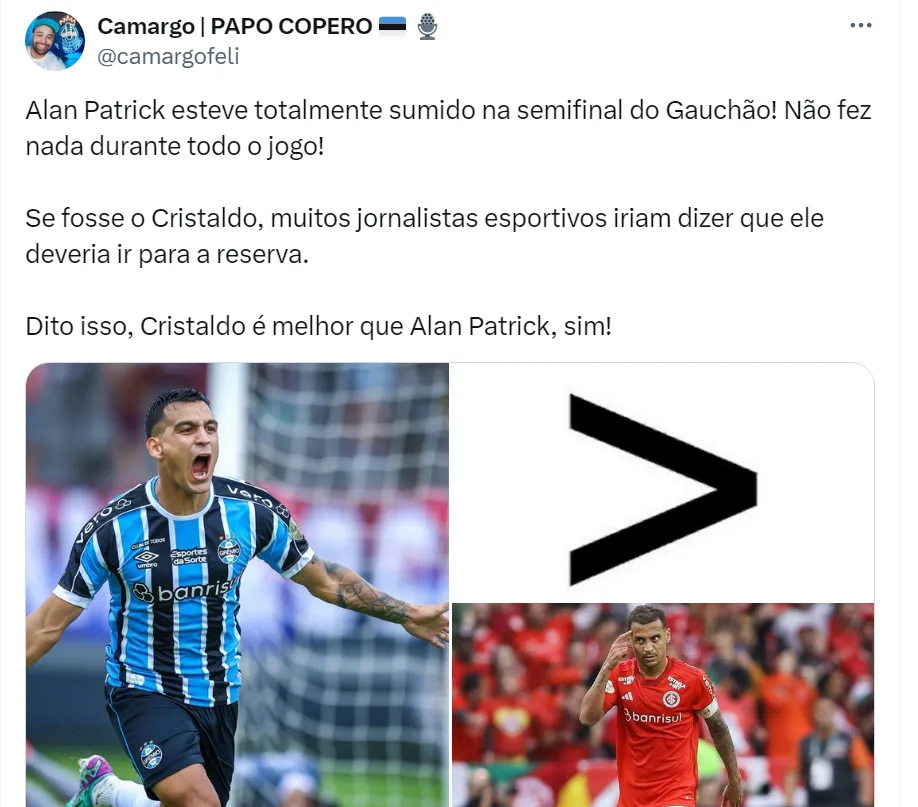The height and width of the screenshot is (807, 918).
Task: Open the tweet's three-dot more options menu
Action: (861, 25)
